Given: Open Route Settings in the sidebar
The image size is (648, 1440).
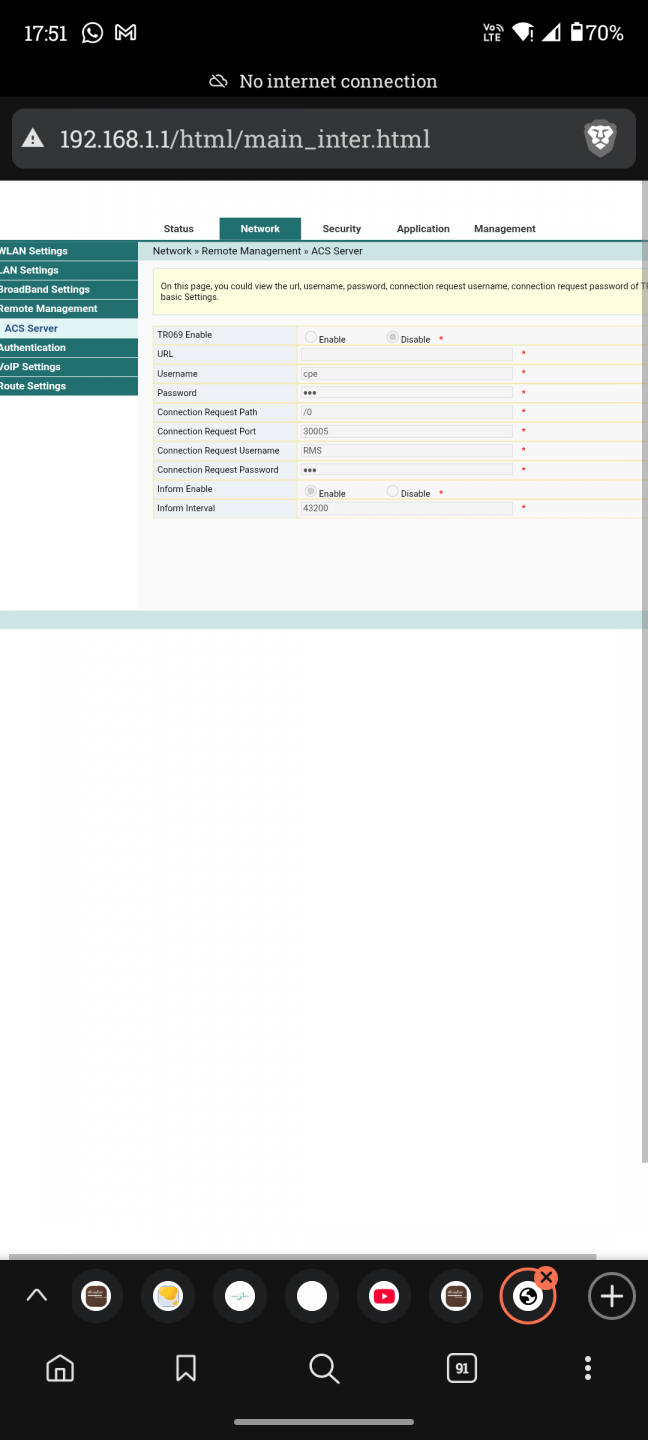Looking at the screenshot, I should tap(33, 386).
